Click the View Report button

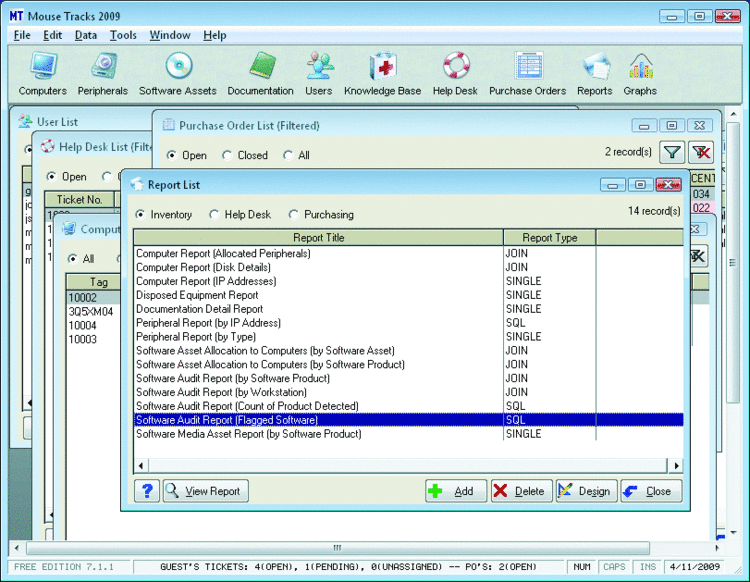(206, 491)
